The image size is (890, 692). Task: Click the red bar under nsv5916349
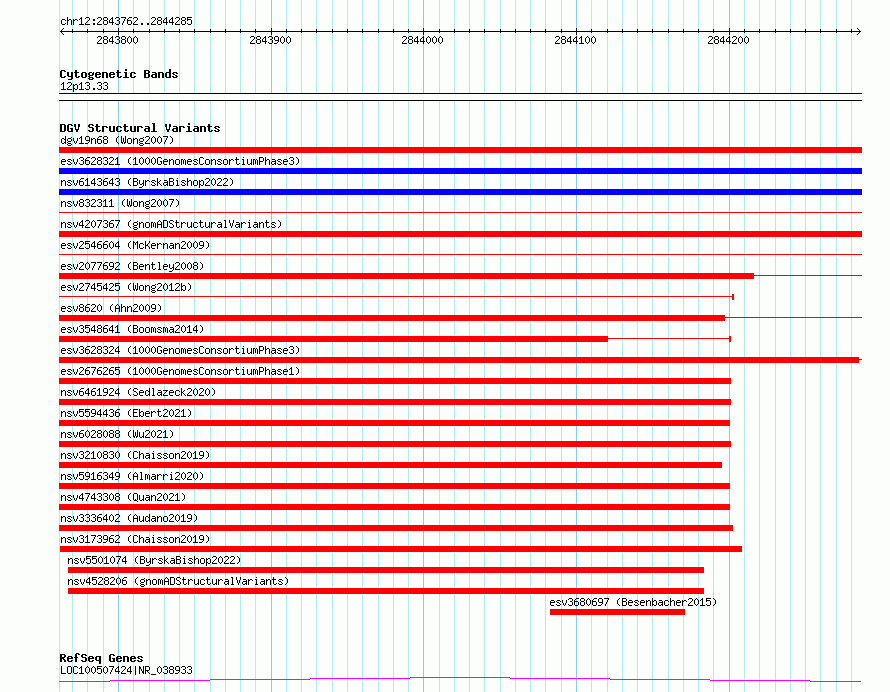(394, 486)
